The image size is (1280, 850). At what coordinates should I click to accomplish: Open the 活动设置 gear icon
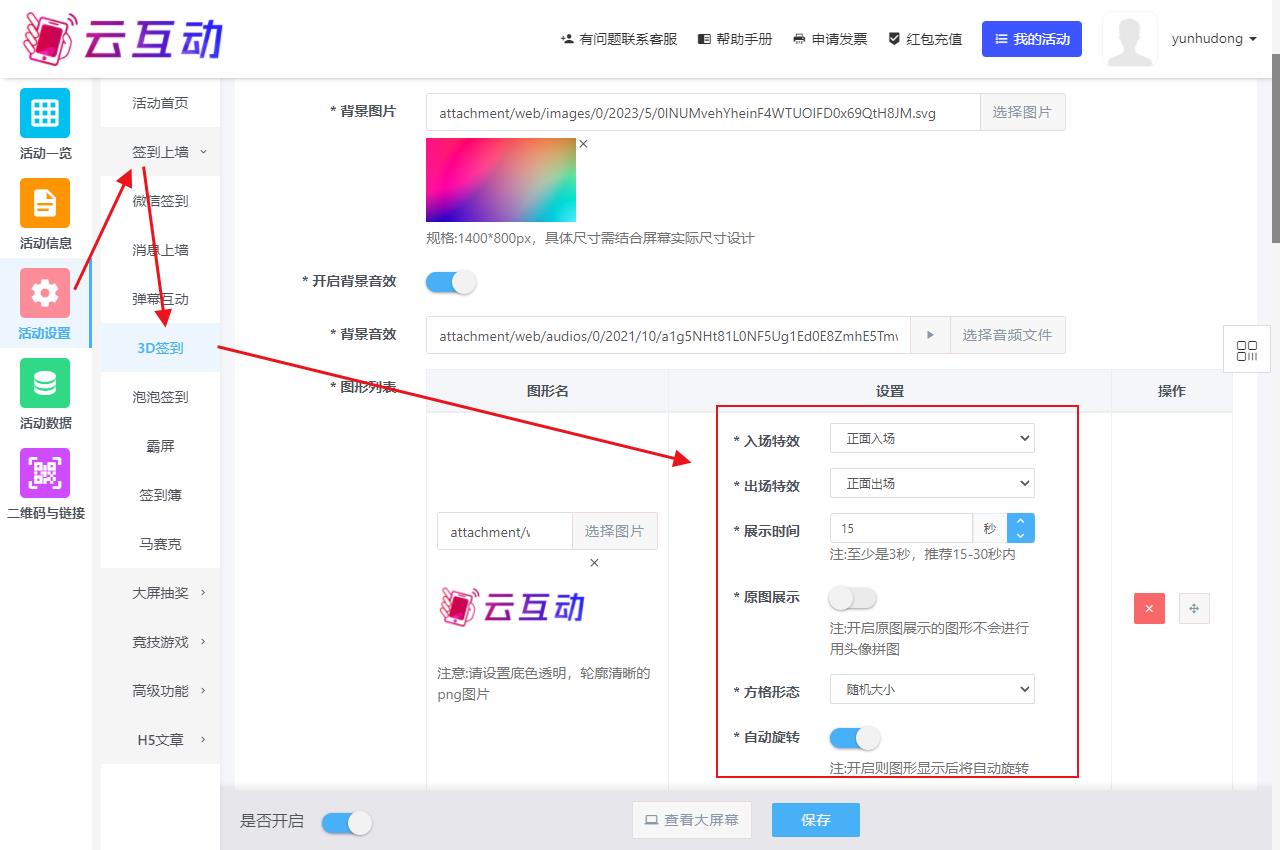point(45,293)
